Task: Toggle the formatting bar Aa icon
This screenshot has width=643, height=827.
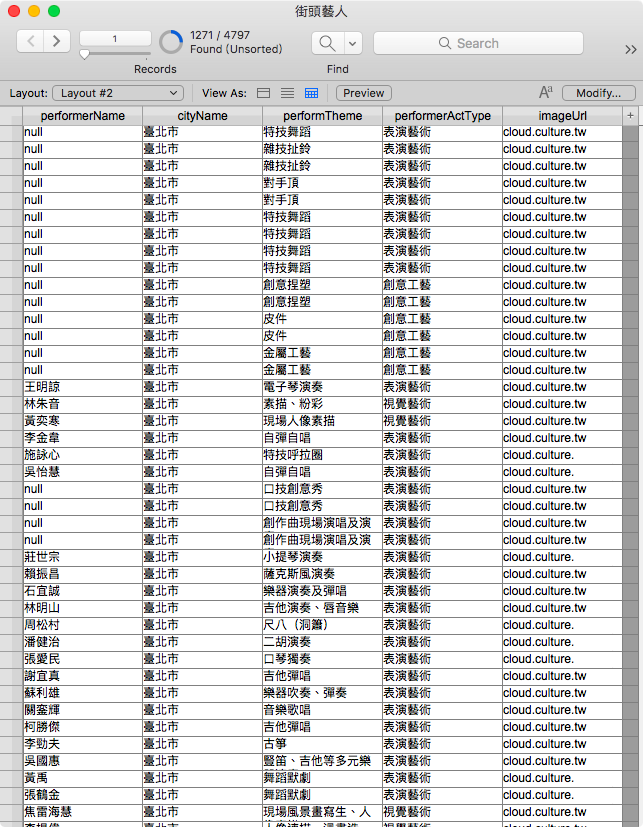Action: click(546, 93)
